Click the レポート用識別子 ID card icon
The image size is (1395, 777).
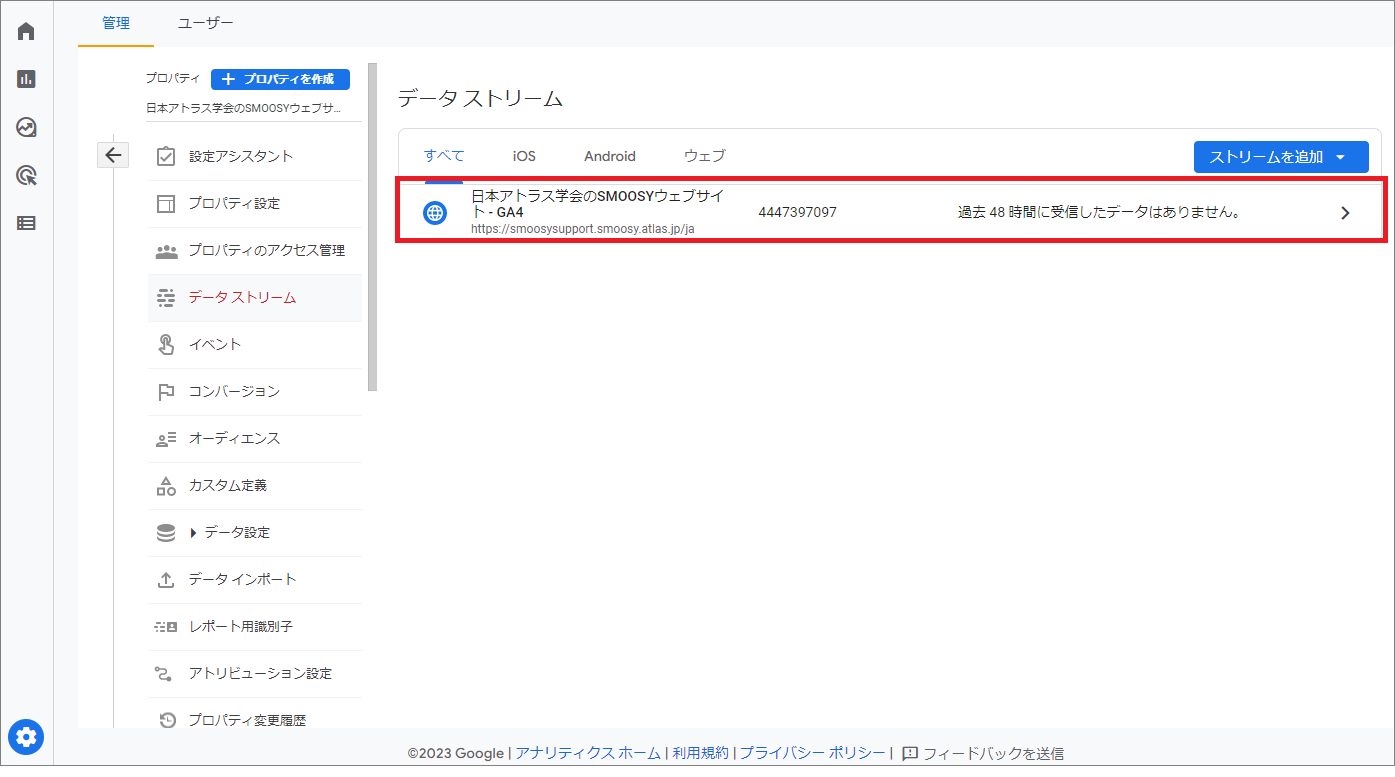click(x=166, y=627)
